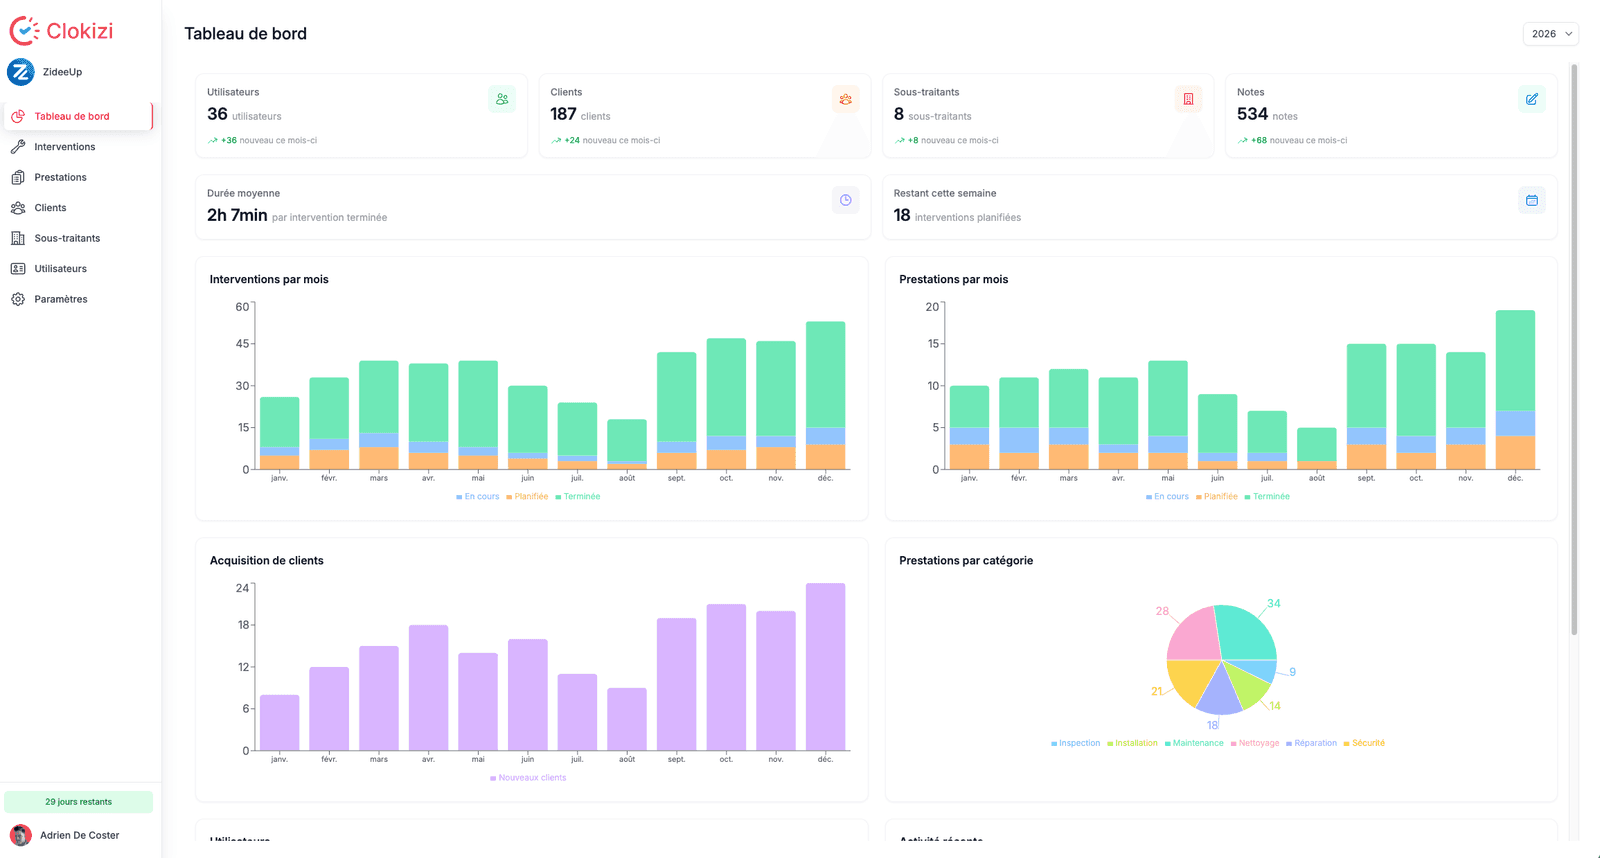Click the Prestations document icon
The image size is (1600, 858).
pyautogui.click(x=18, y=177)
